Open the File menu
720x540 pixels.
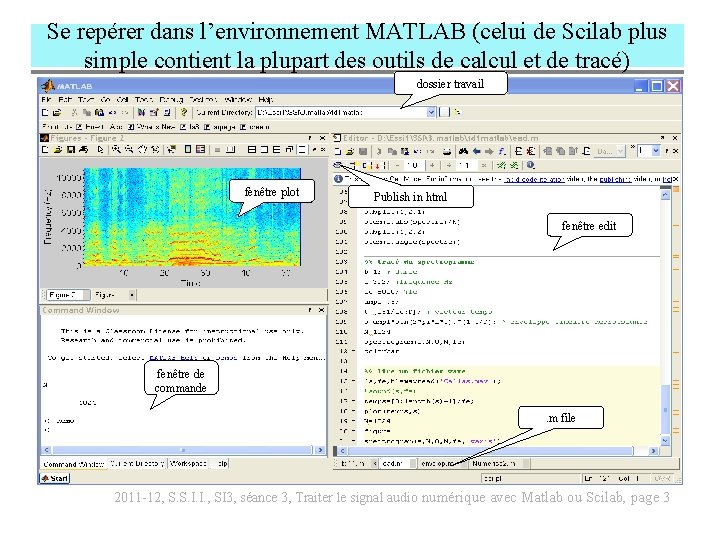point(45,99)
